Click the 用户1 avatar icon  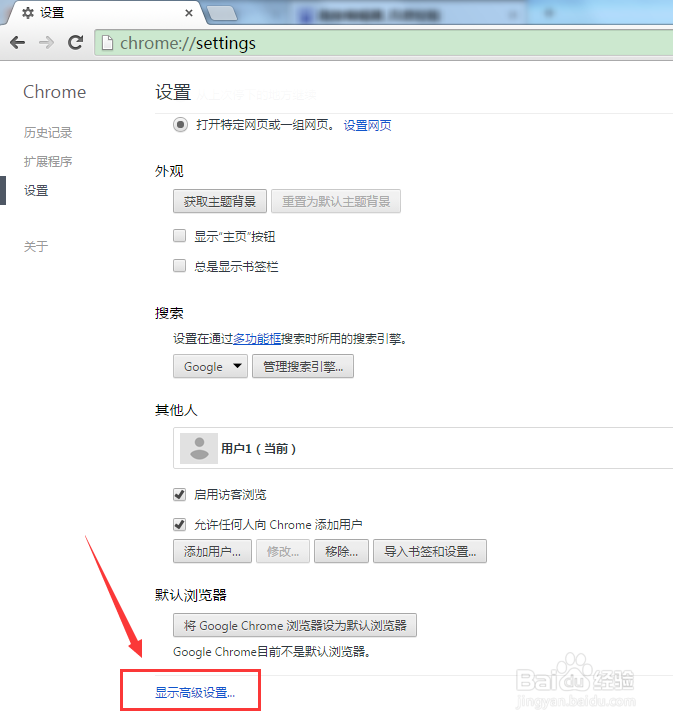pos(199,448)
